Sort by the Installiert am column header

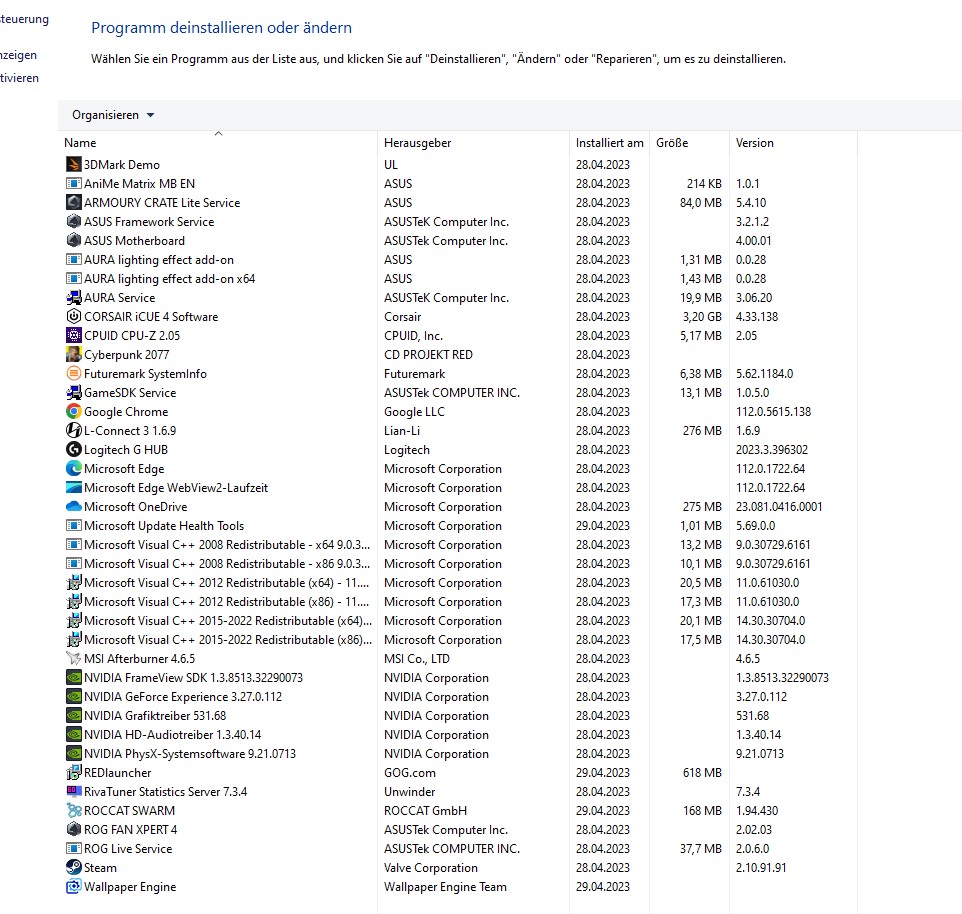609,143
